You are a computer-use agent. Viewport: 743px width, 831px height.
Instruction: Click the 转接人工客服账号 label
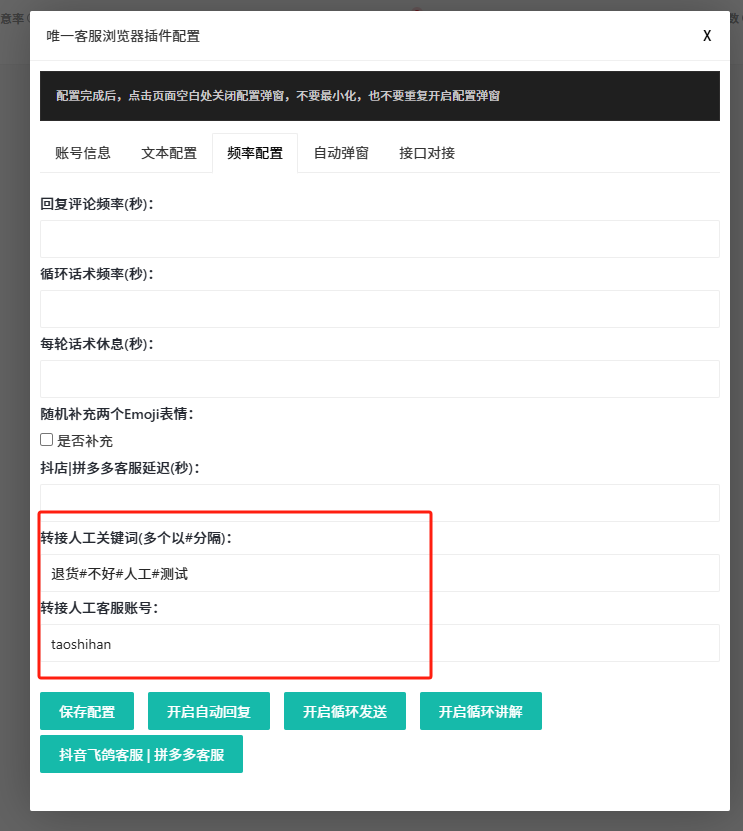coord(99,608)
